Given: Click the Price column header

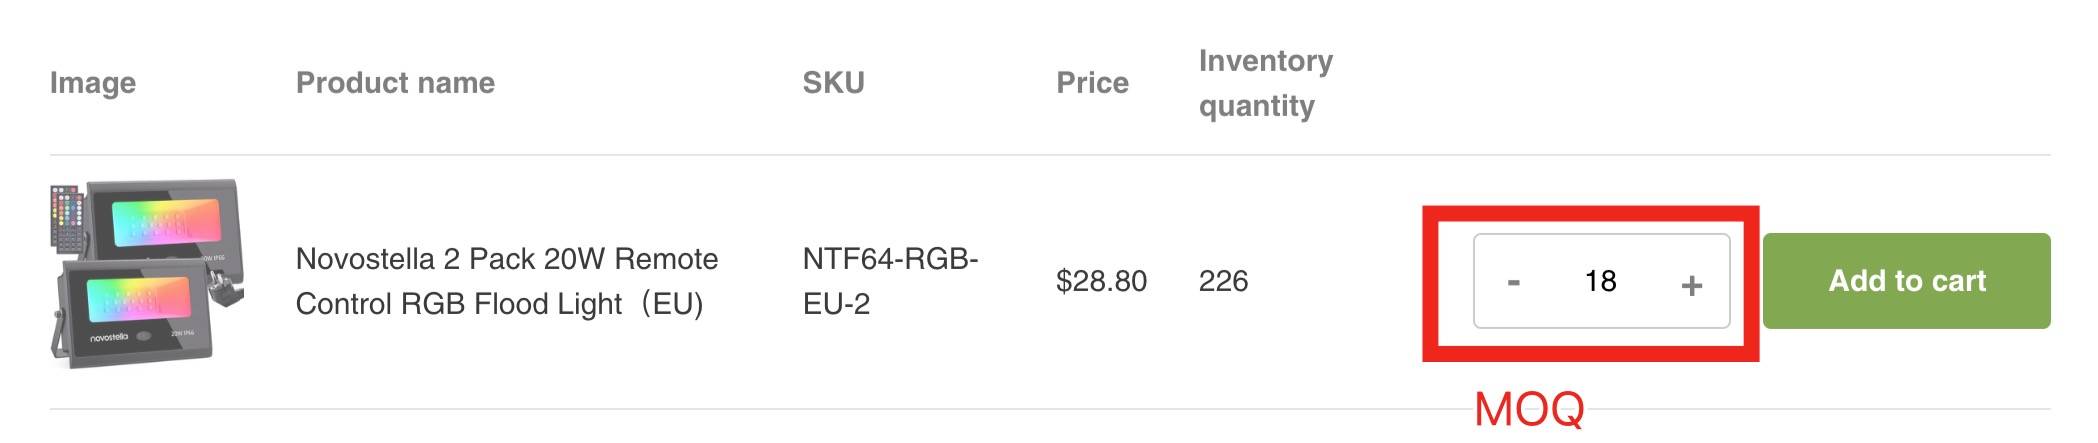Looking at the screenshot, I should (1092, 83).
